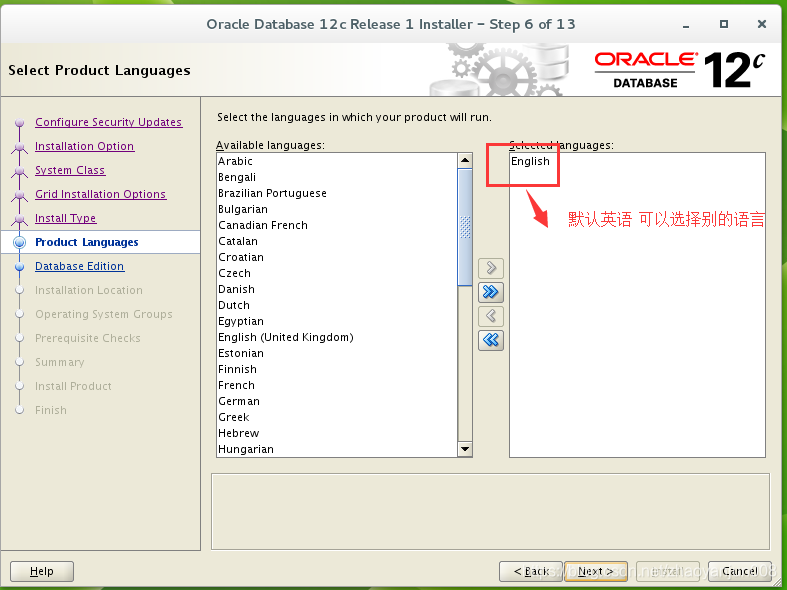Go to the Installation Option step

click(84, 146)
